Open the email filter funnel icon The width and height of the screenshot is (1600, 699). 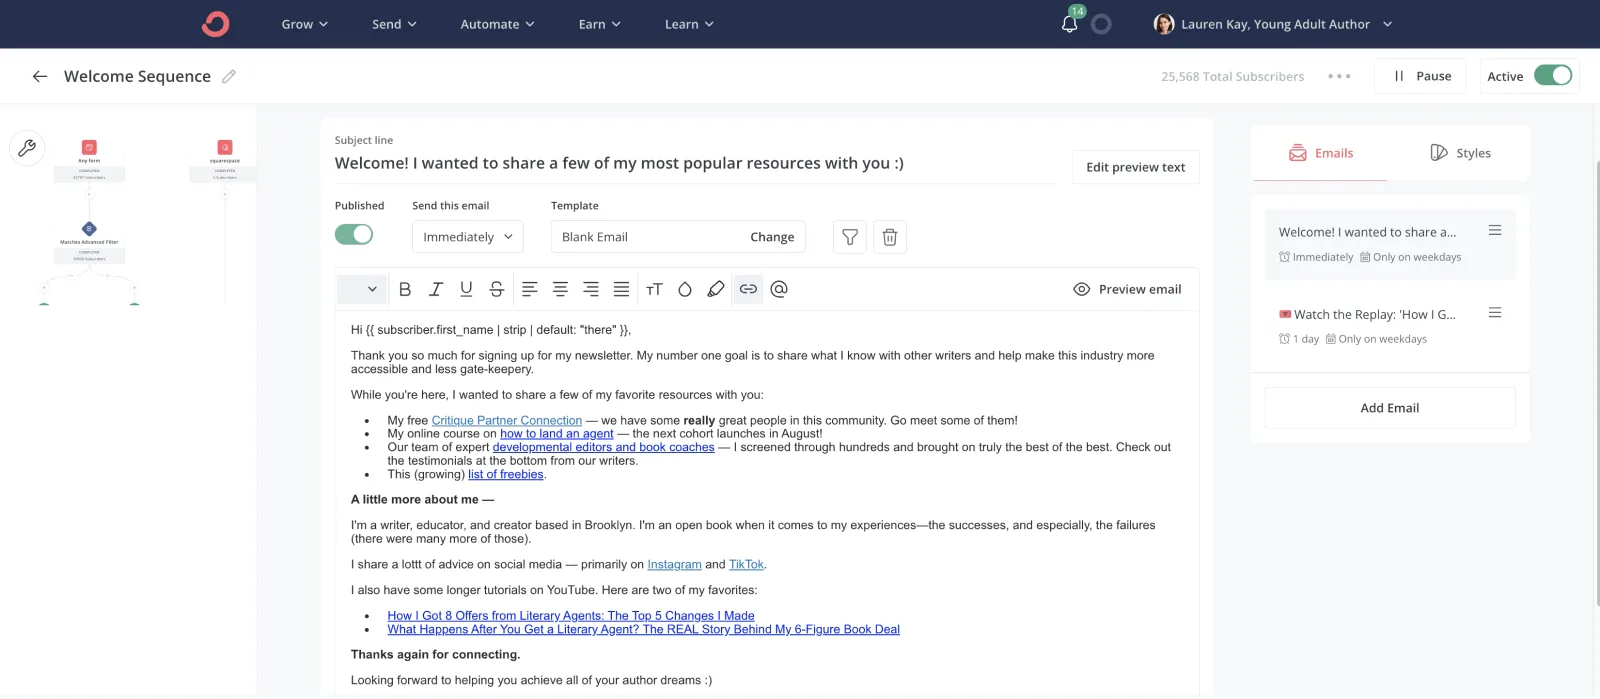click(849, 237)
